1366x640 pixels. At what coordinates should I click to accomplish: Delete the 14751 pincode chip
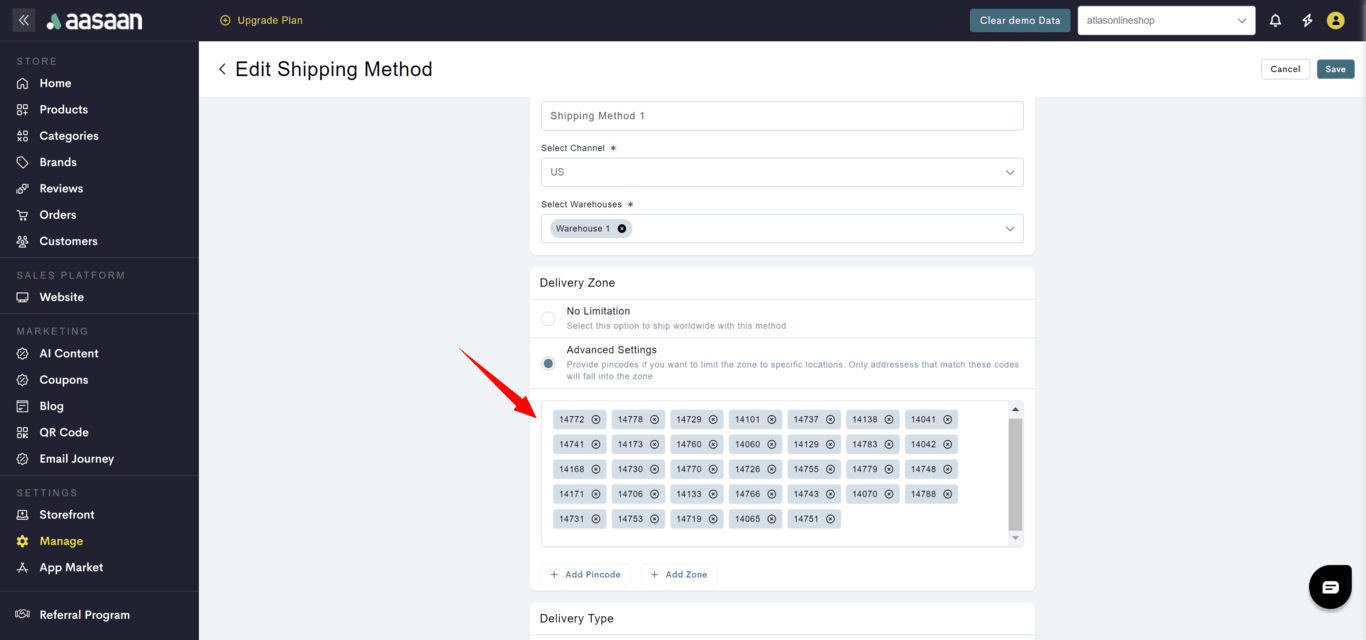point(830,519)
